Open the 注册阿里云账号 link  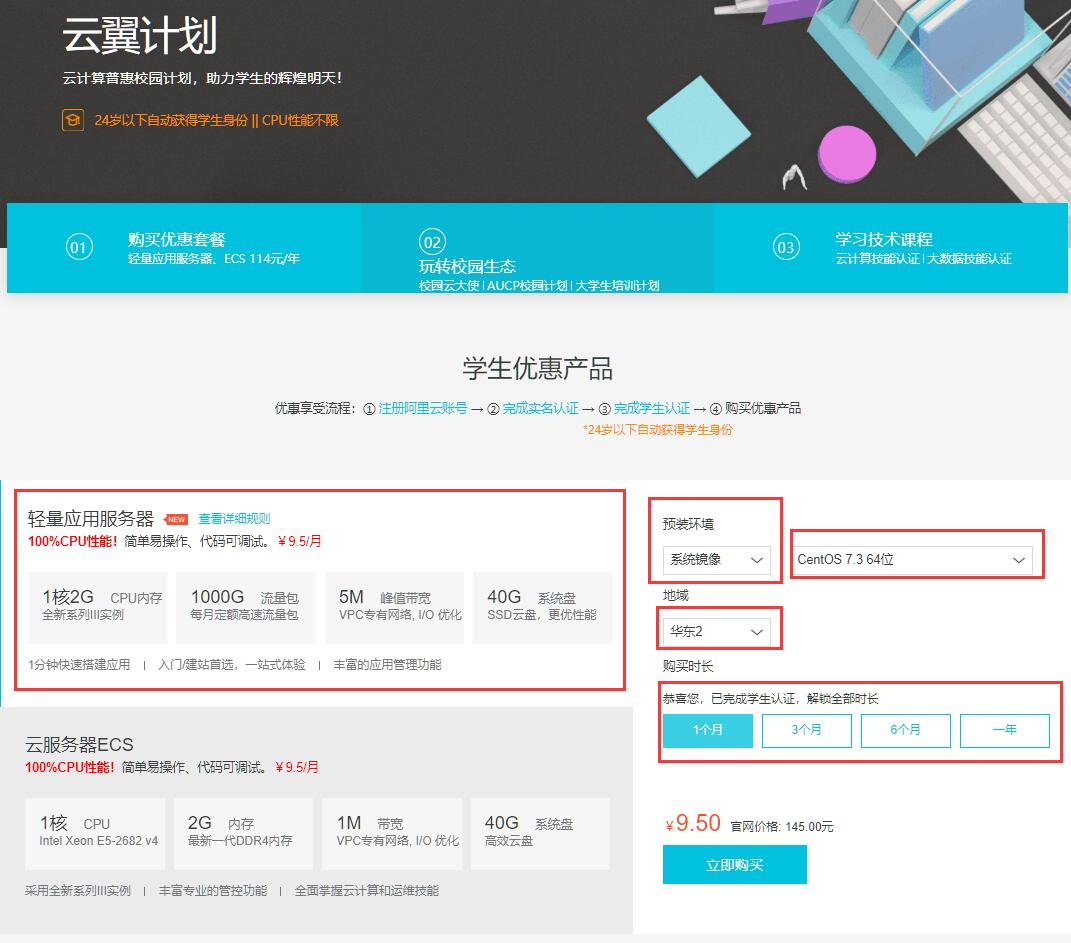click(423, 408)
